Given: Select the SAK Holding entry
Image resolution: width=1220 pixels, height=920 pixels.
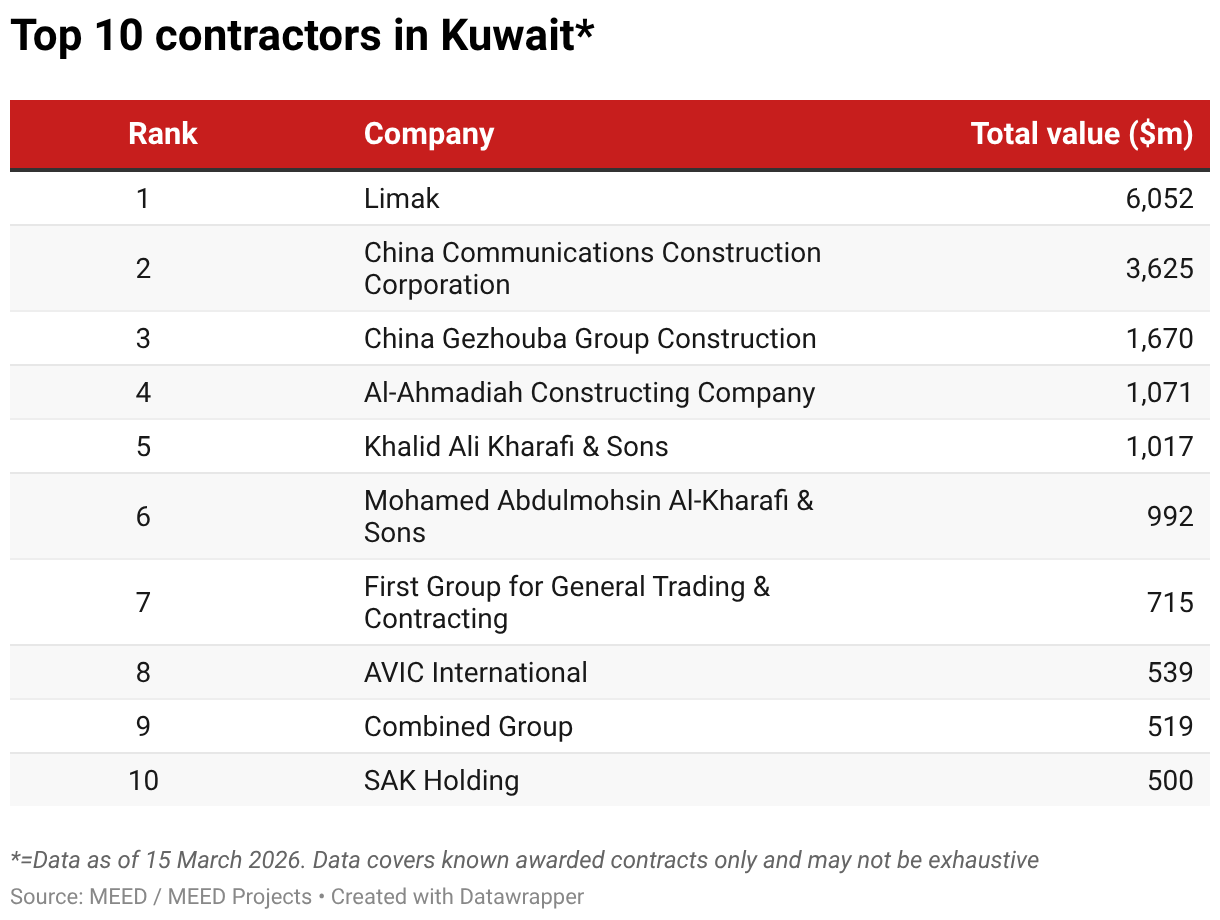Looking at the screenshot, I should (x=441, y=780).
